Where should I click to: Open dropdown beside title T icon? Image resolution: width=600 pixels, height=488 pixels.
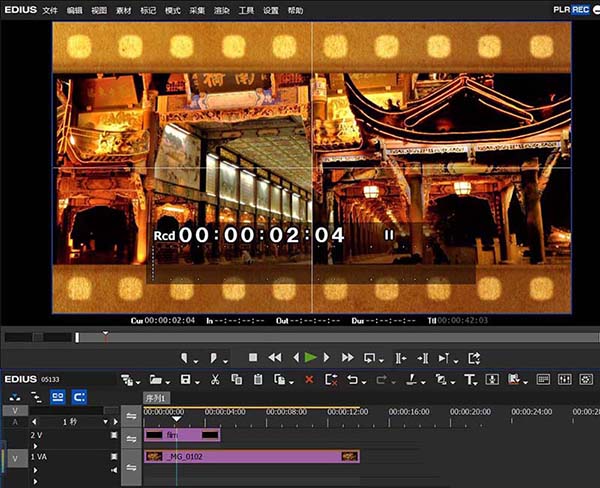(475, 383)
